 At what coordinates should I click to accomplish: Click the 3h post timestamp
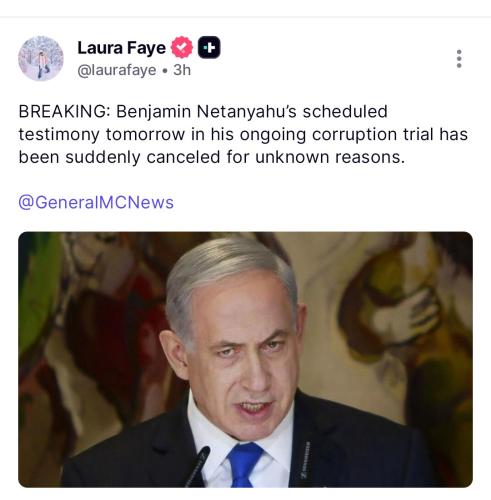coord(182,70)
